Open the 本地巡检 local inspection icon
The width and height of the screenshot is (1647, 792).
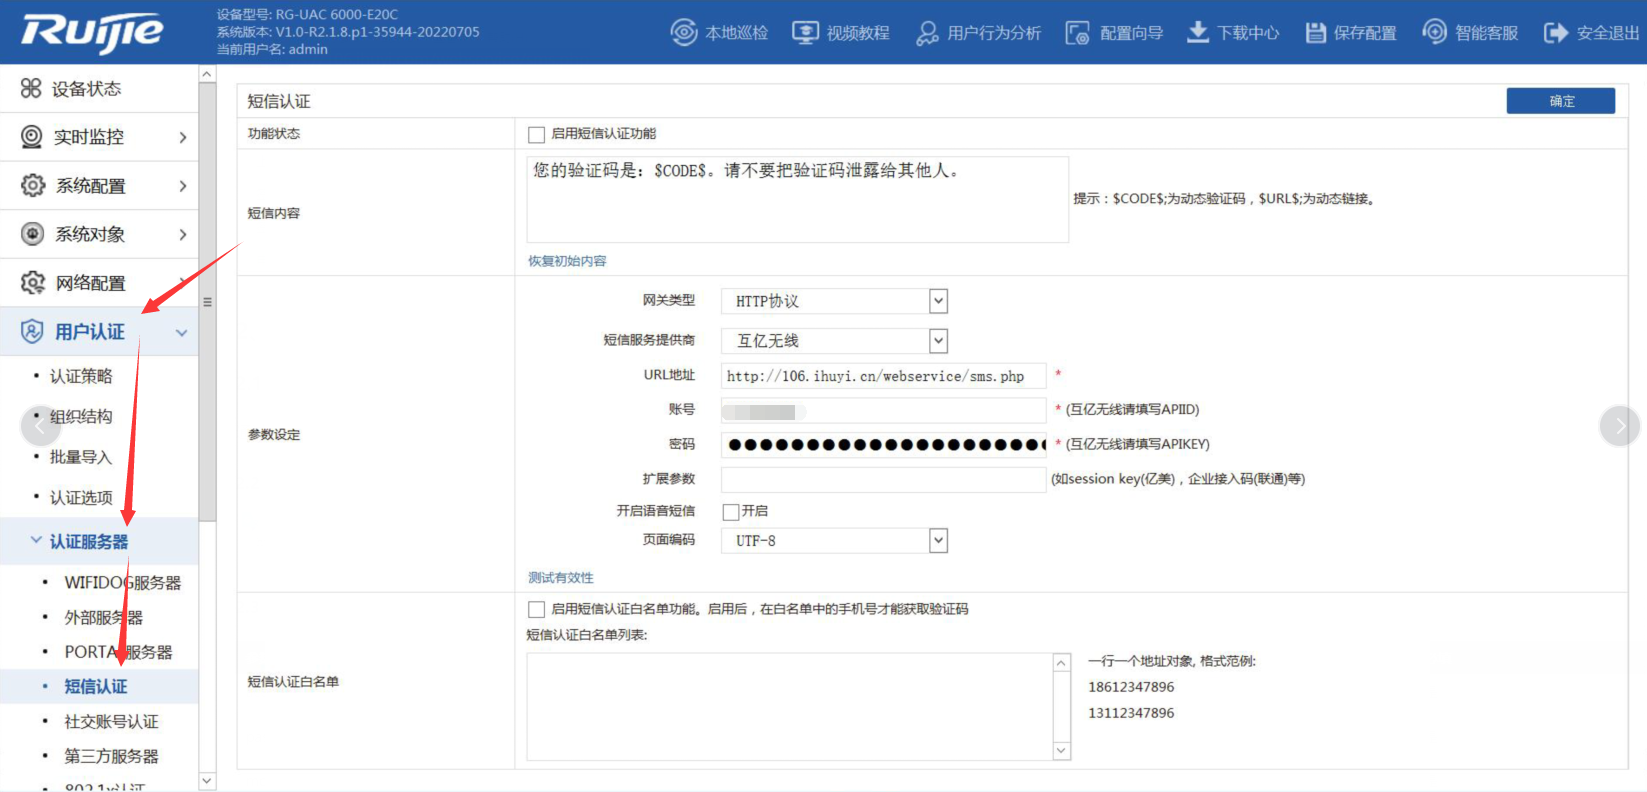[x=684, y=33]
